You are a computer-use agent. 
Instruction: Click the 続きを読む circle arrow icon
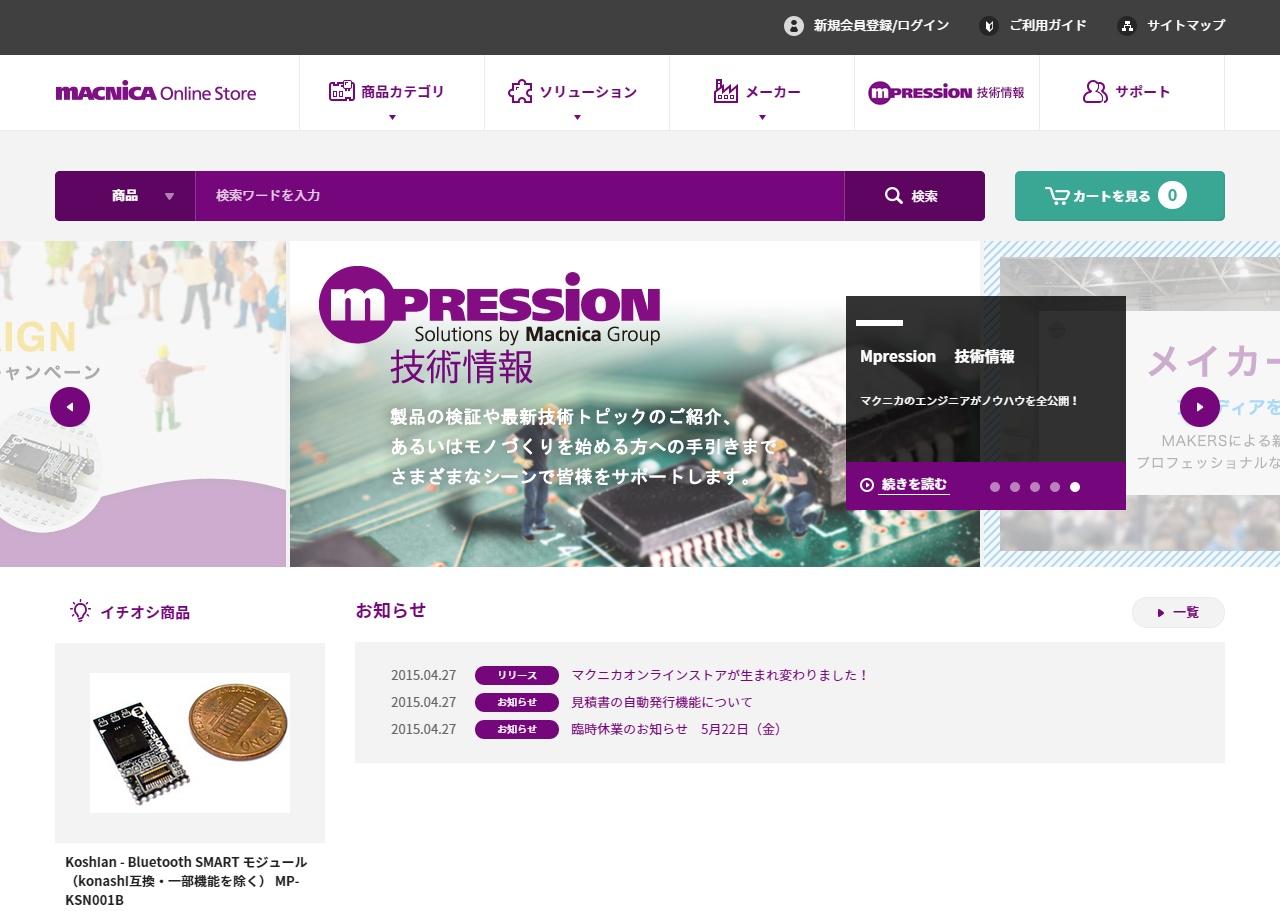[x=867, y=485]
